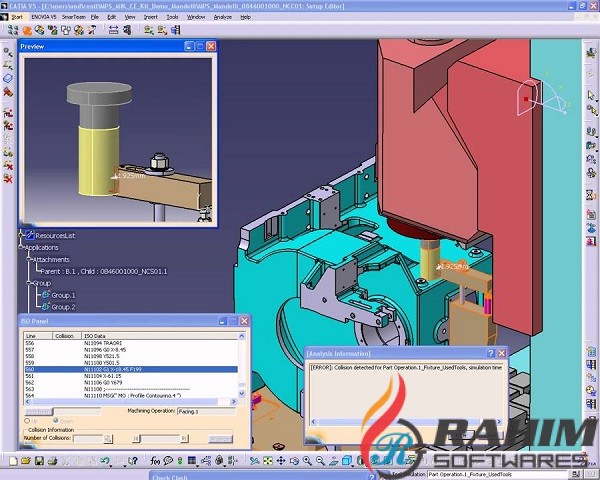The width and height of the screenshot is (600, 480).
Task: Click the Line column header in ISO Panel
Action: click(38, 336)
